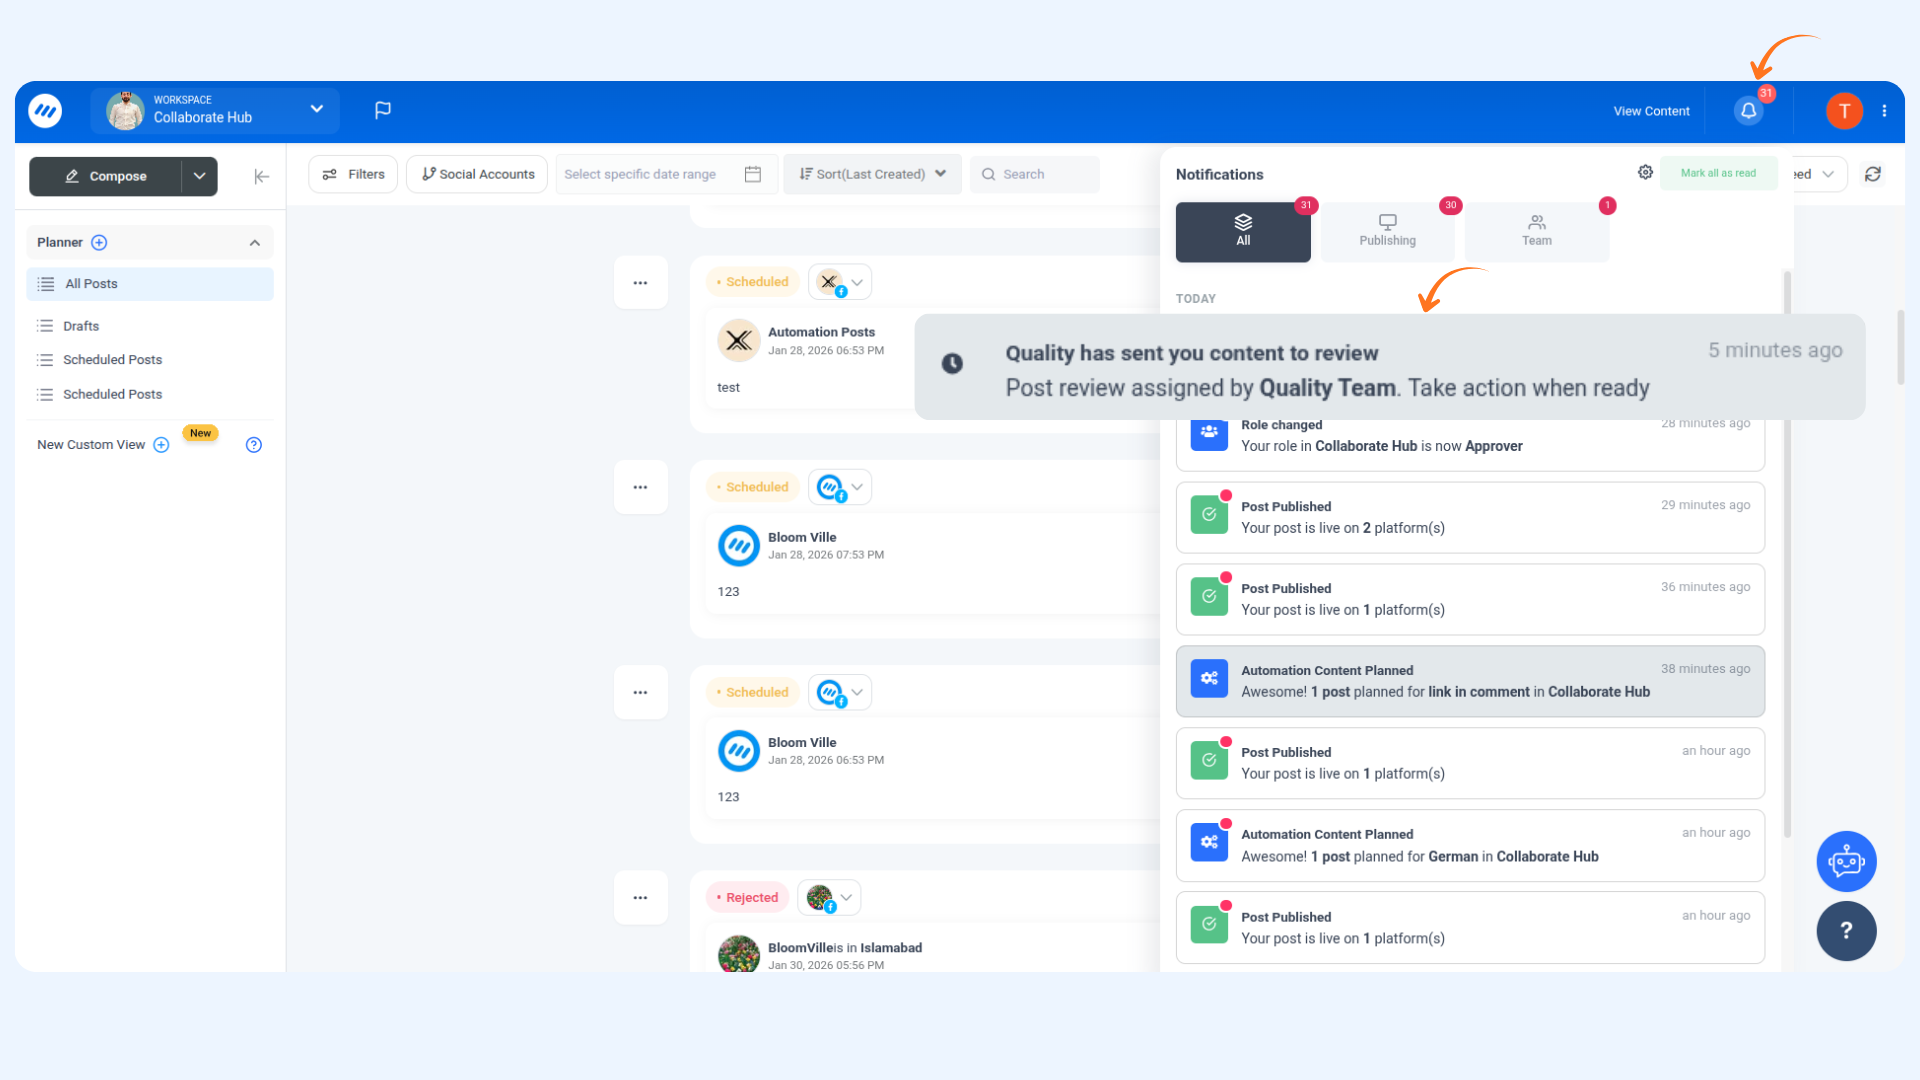Expand the Compose dropdown arrow
Screen dimensions: 1920x1080
(200, 176)
